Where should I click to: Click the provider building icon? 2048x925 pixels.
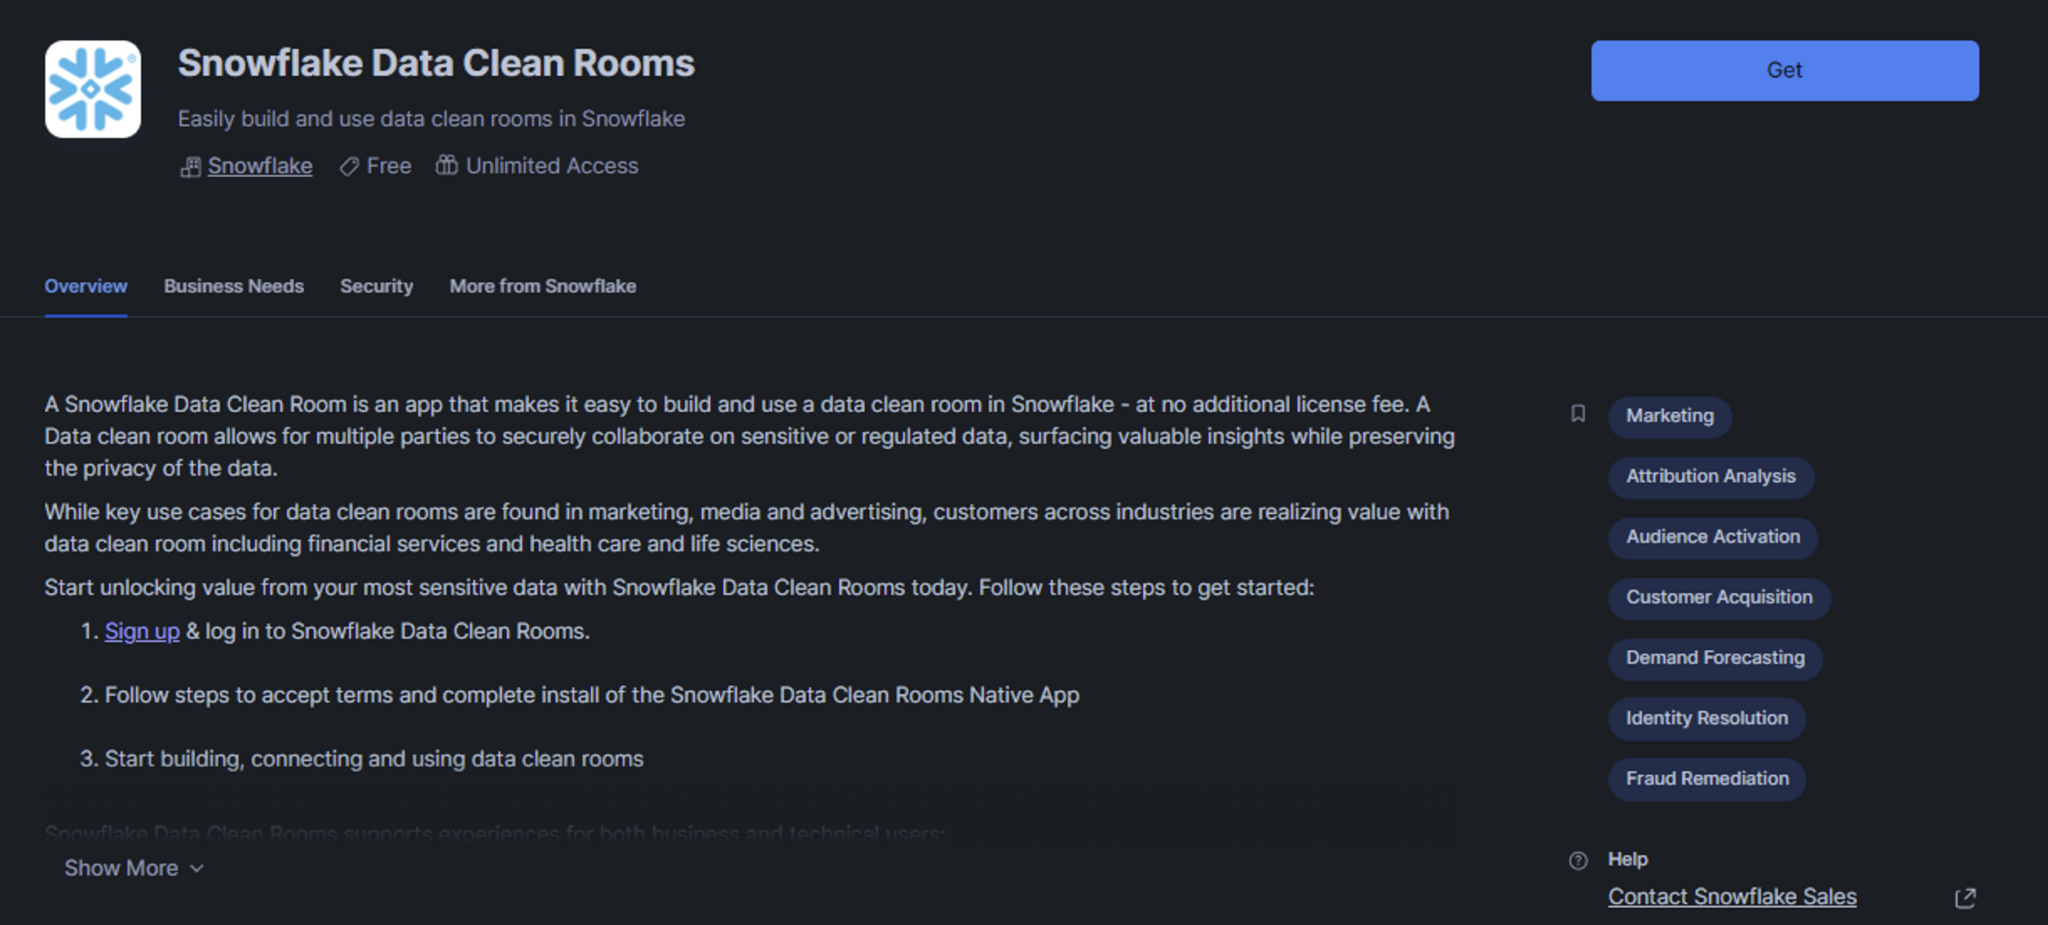190,167
